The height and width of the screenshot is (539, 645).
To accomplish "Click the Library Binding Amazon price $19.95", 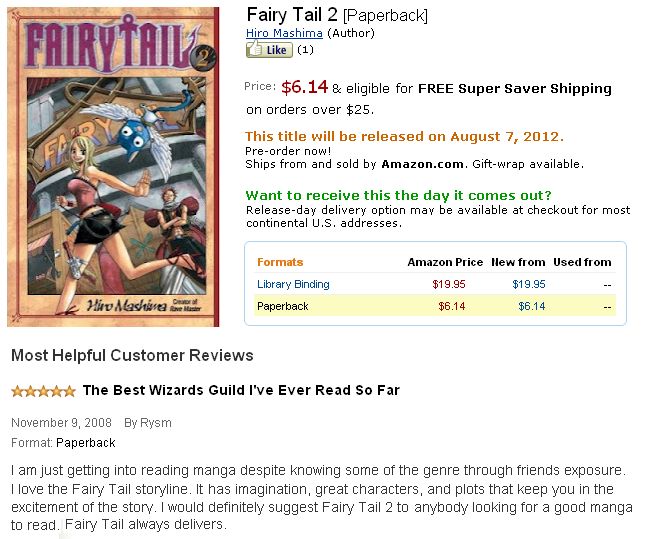I will pos(449,284).
